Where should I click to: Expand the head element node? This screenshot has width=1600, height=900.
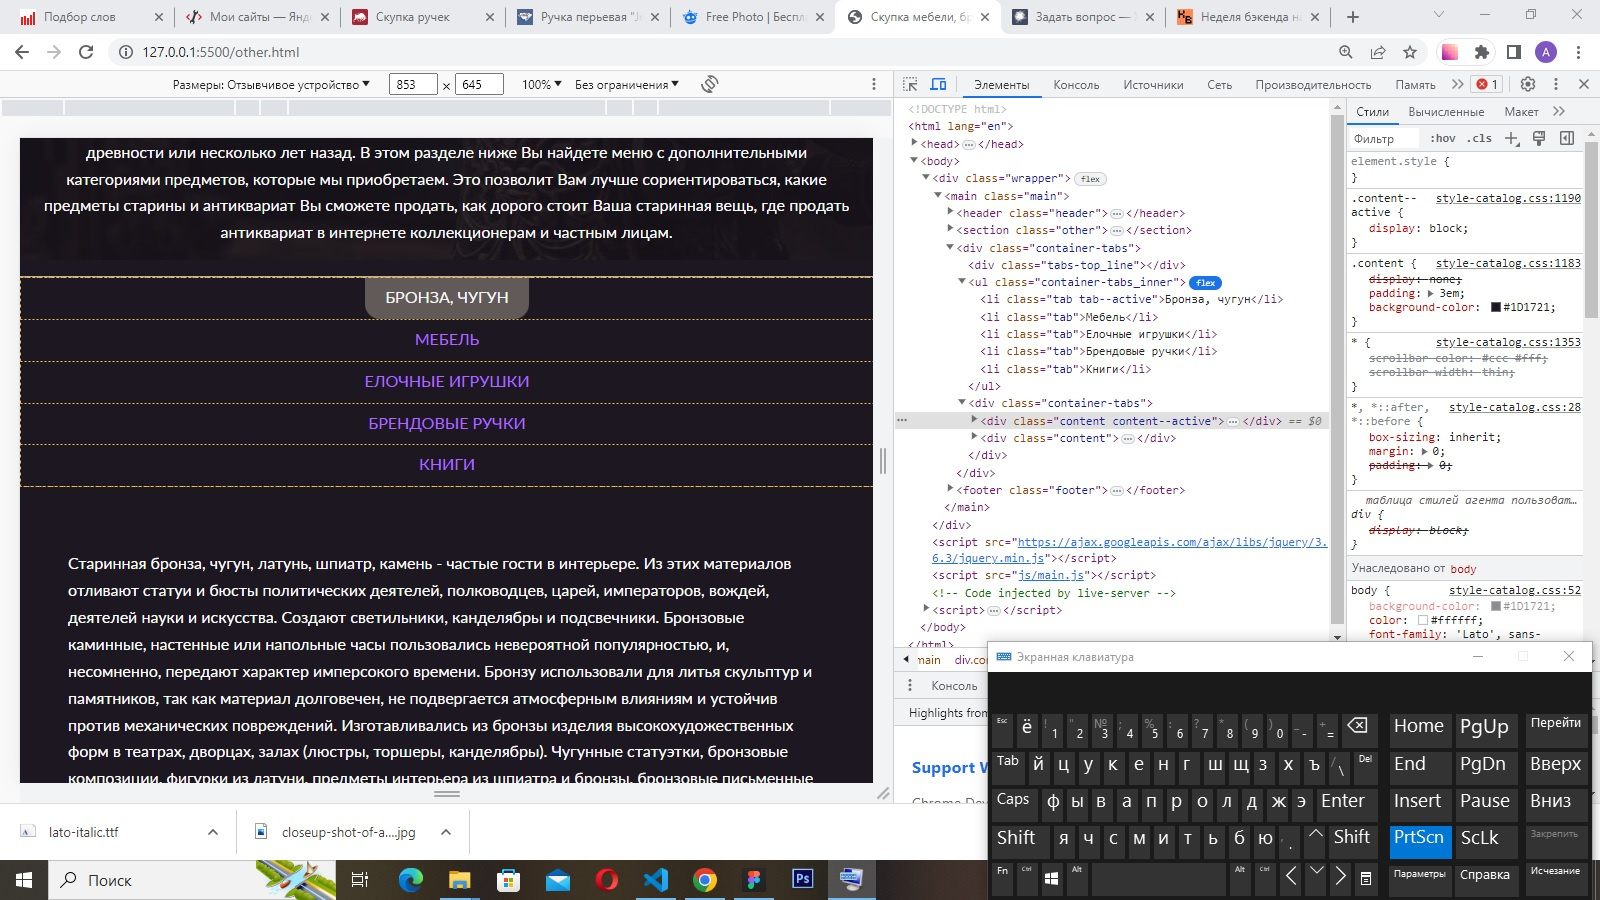point(914,143)
